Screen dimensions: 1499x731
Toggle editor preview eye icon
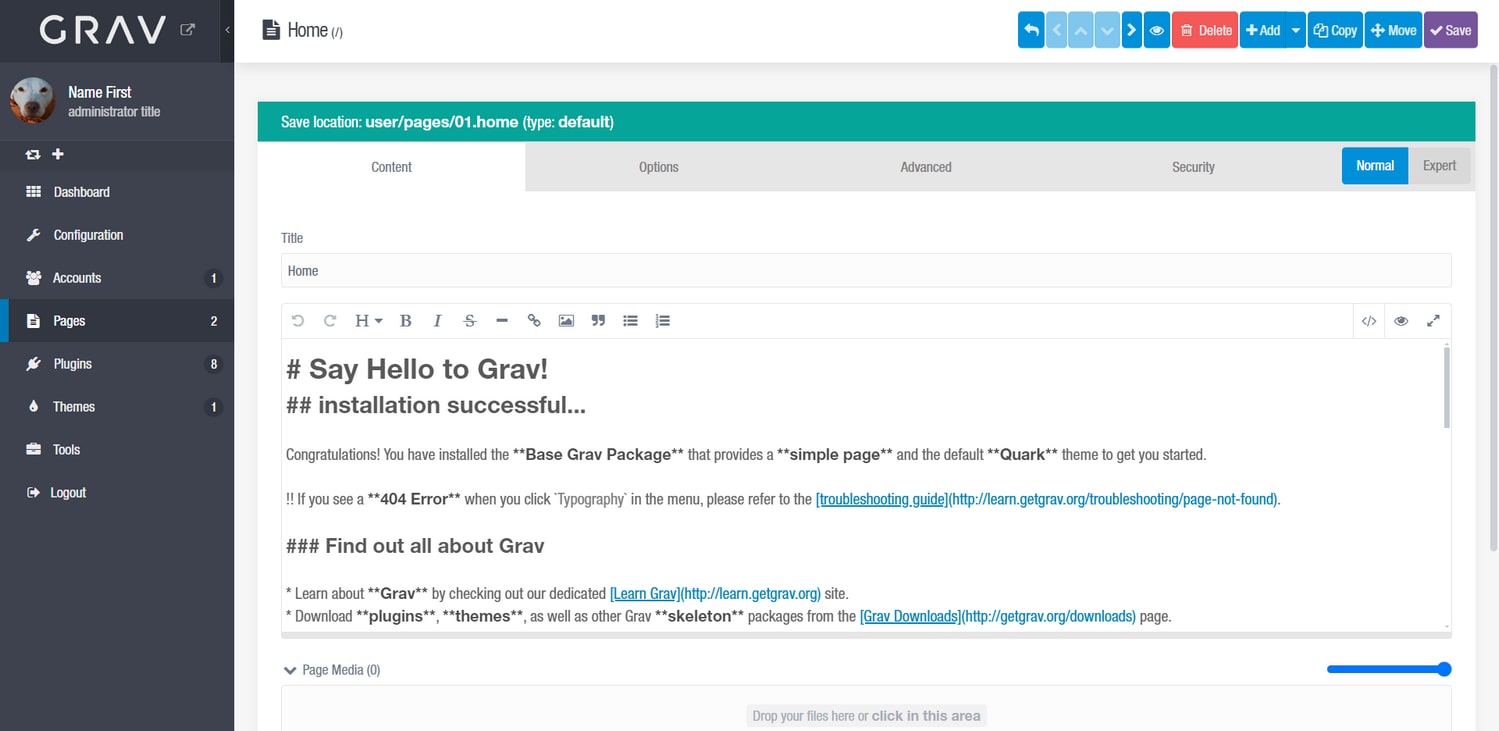point(1401,321)
